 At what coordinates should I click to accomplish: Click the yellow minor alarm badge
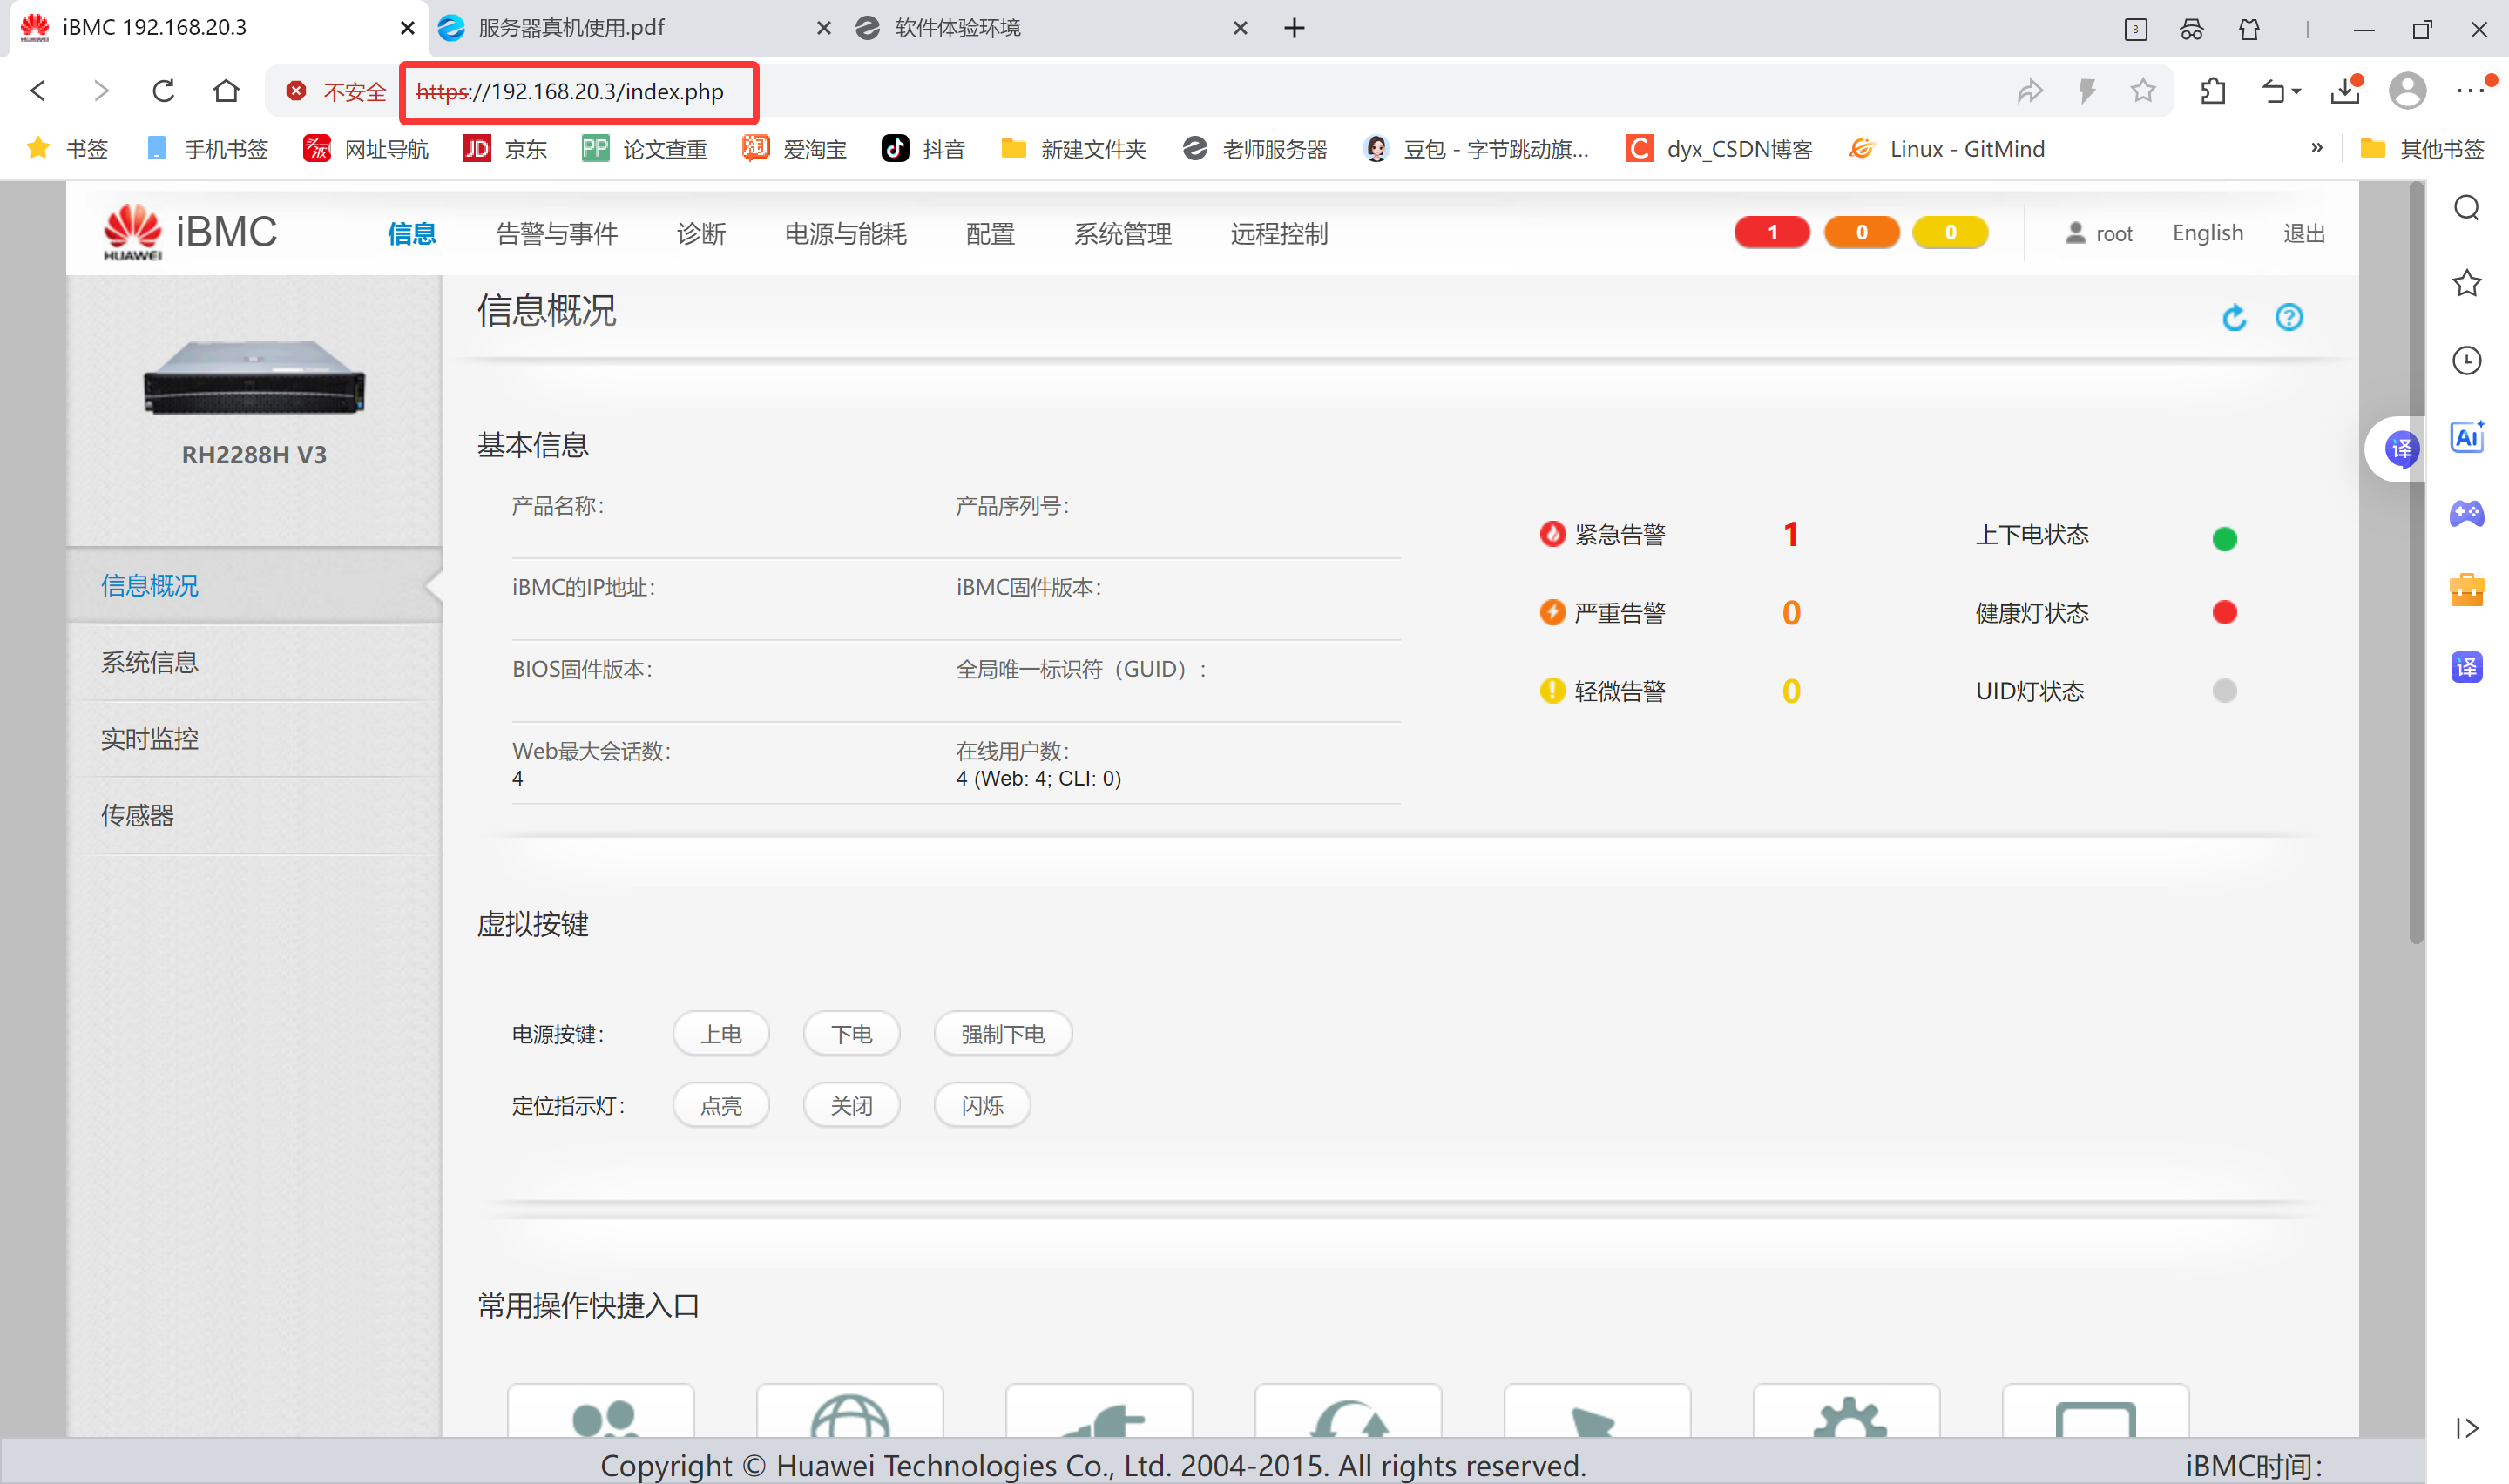pyautogui.click(x=1949, y=233)
